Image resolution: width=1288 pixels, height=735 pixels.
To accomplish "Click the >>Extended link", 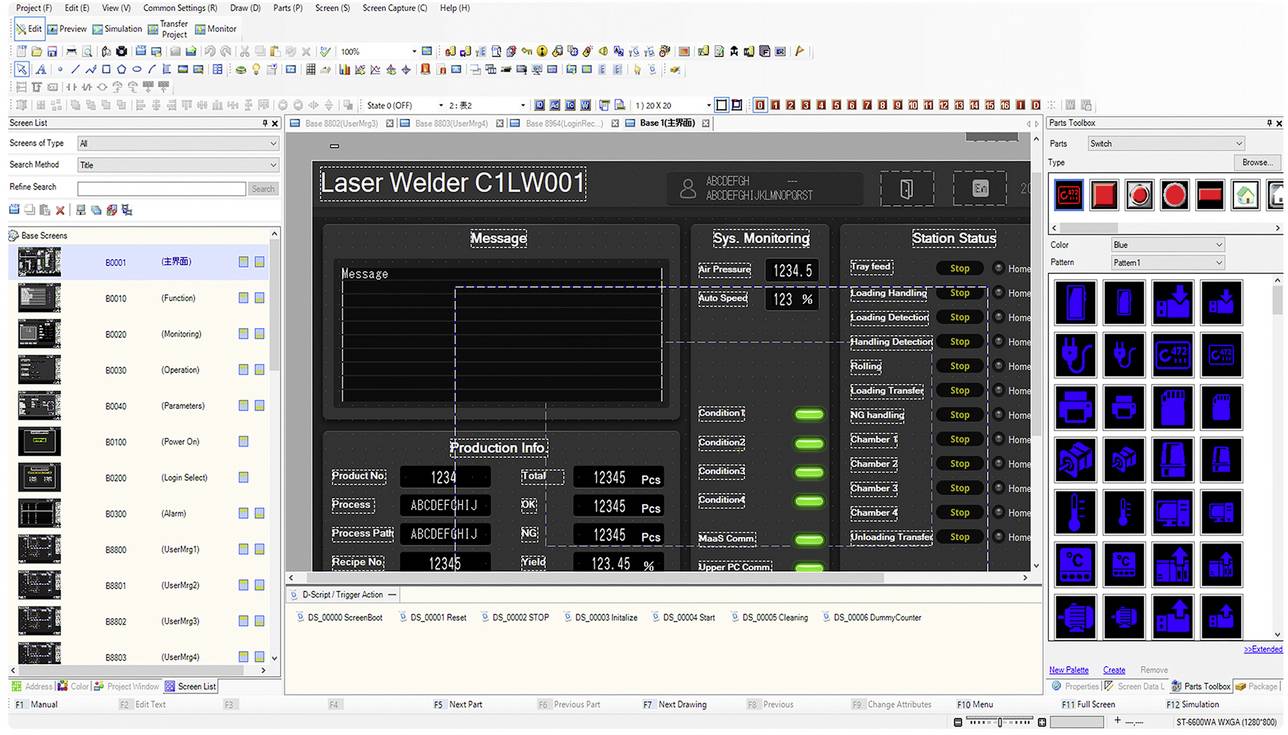I will coord(1262,649).
